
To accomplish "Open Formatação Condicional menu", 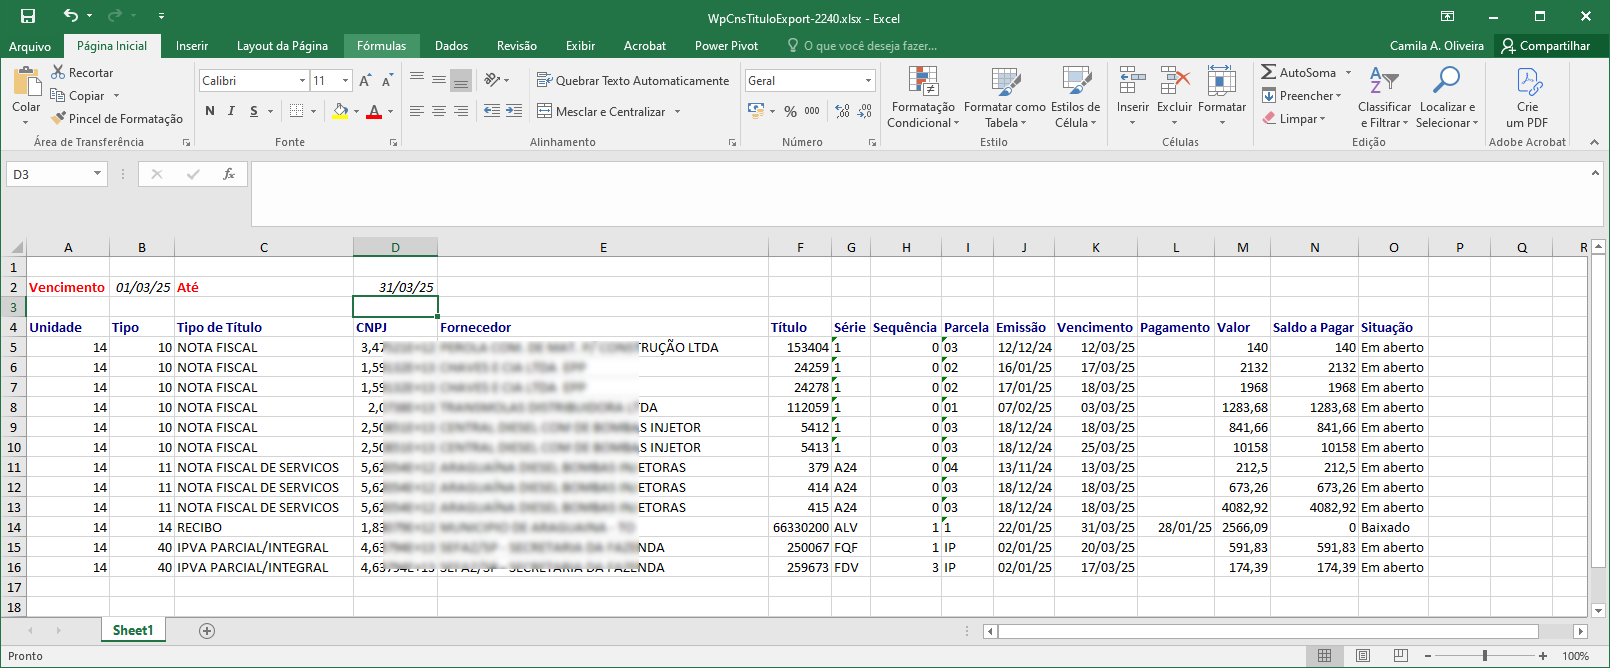I will (x=923, y=97).
